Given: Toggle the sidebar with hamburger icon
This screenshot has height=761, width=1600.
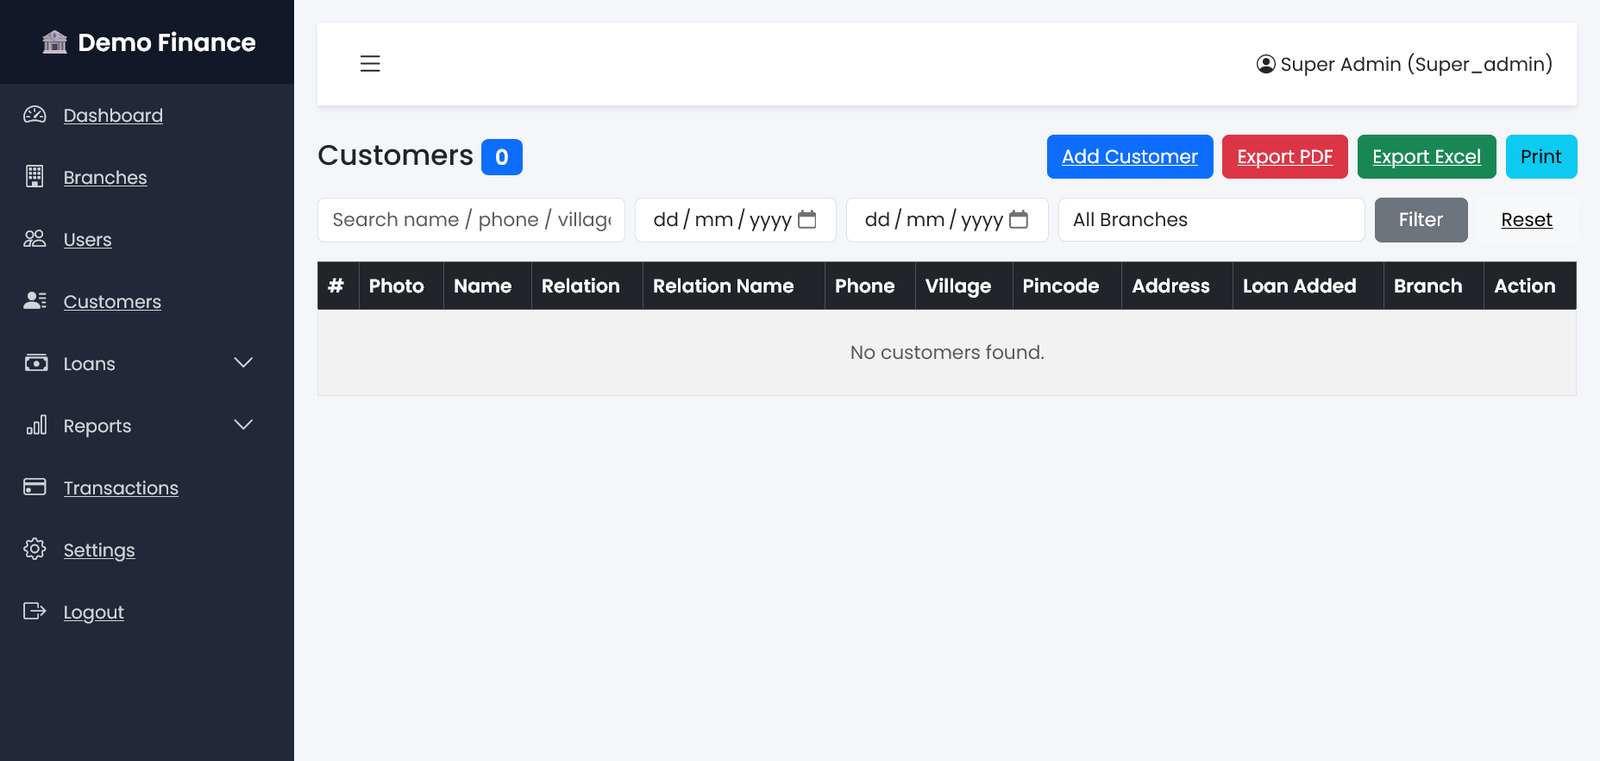Looking at the screenshot, I should [x=370, y=64].
